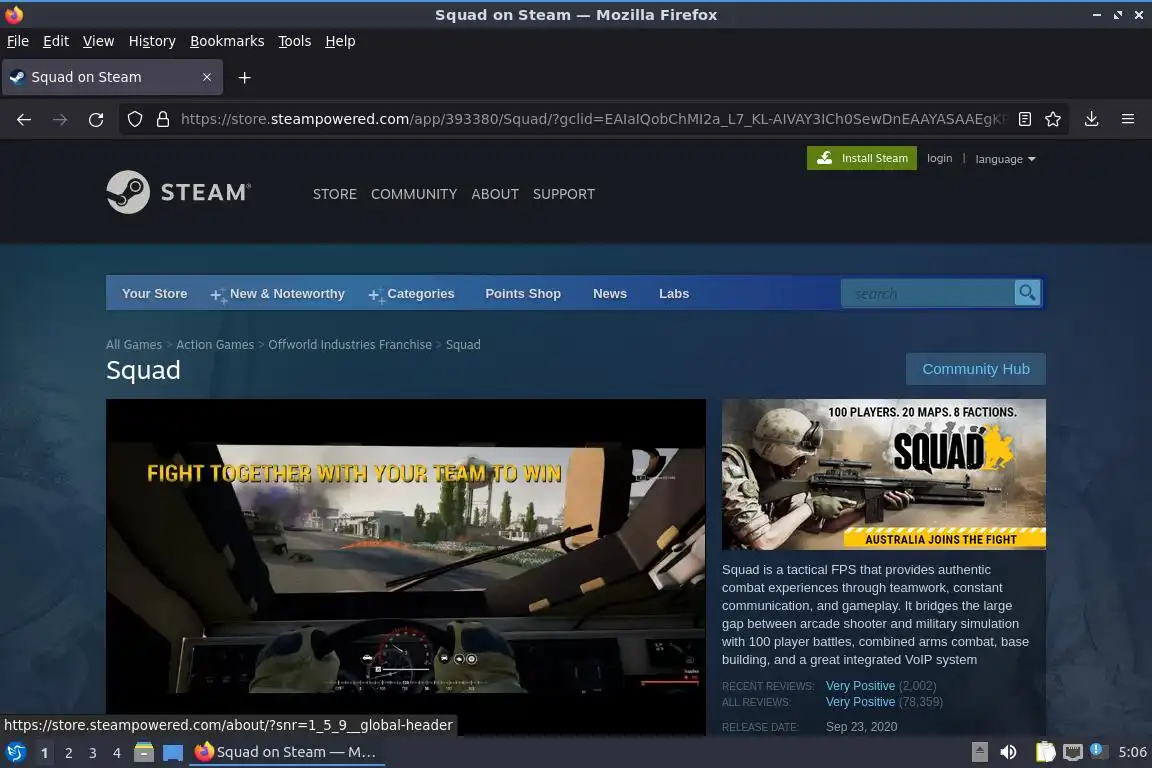
Task: Submit the store search via magnifier icon
Action: [1027, 293]
